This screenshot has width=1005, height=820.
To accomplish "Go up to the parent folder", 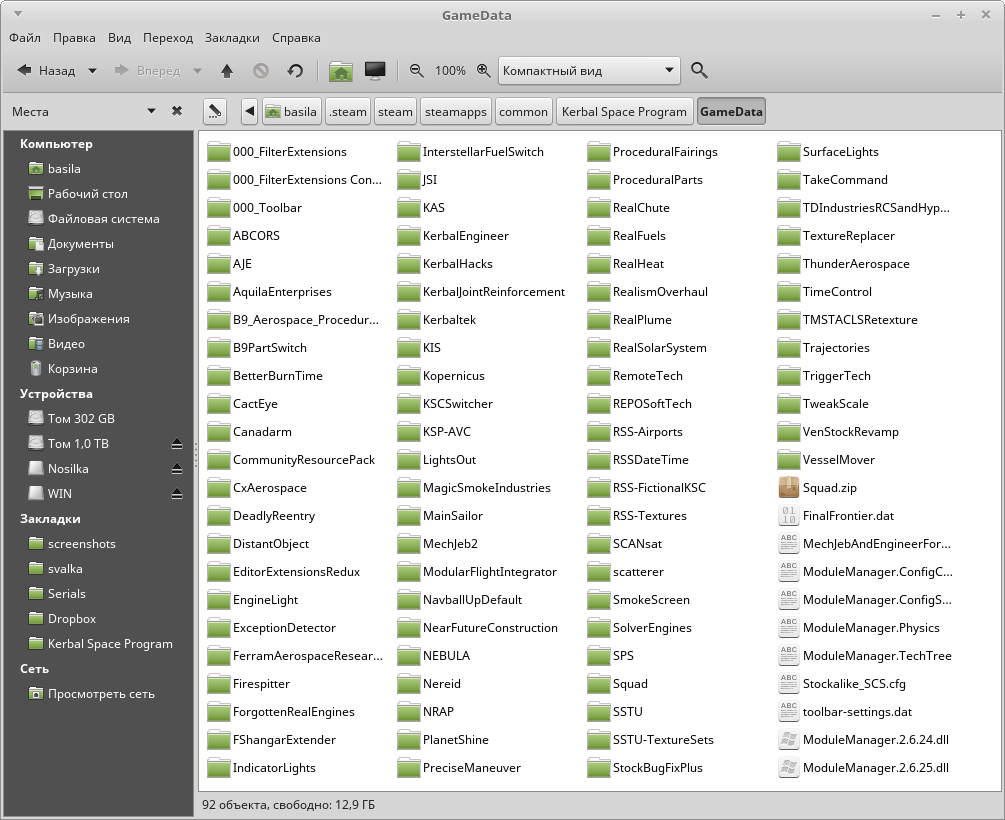I will pyautogui.click(x=227, y=71).
